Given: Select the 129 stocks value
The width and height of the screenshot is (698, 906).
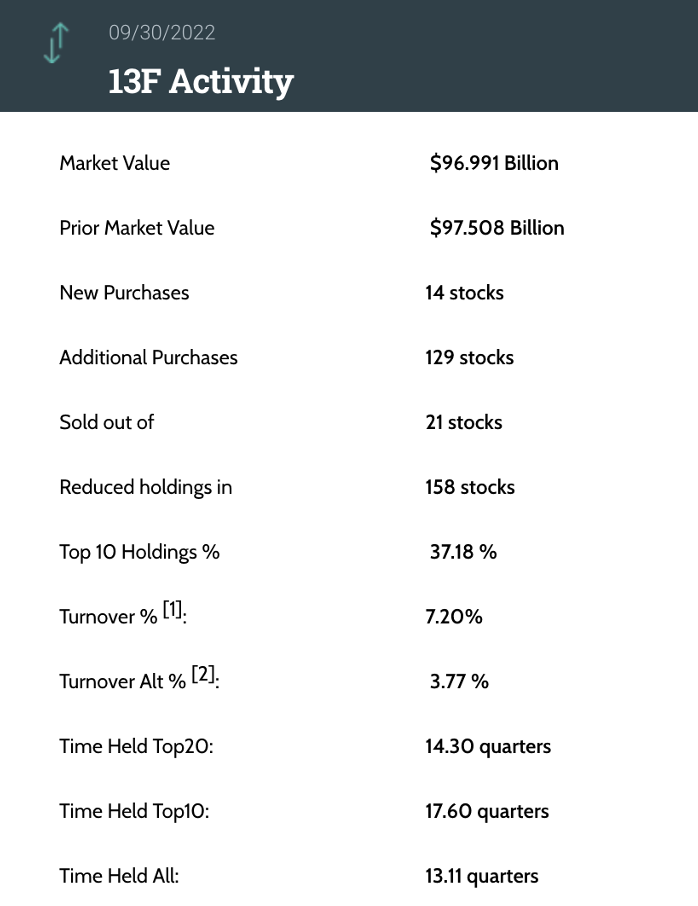Looking at the screenshot, I should click(469, 357).
